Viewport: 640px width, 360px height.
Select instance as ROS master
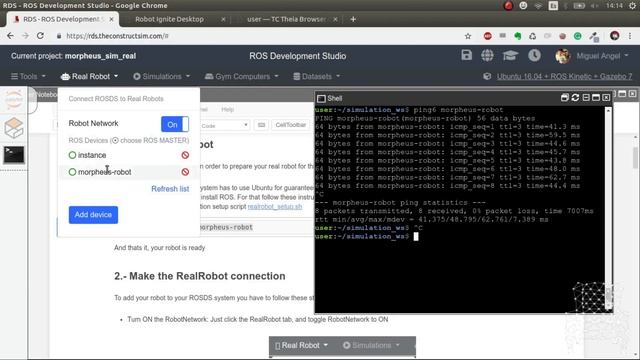click(72, 155)
